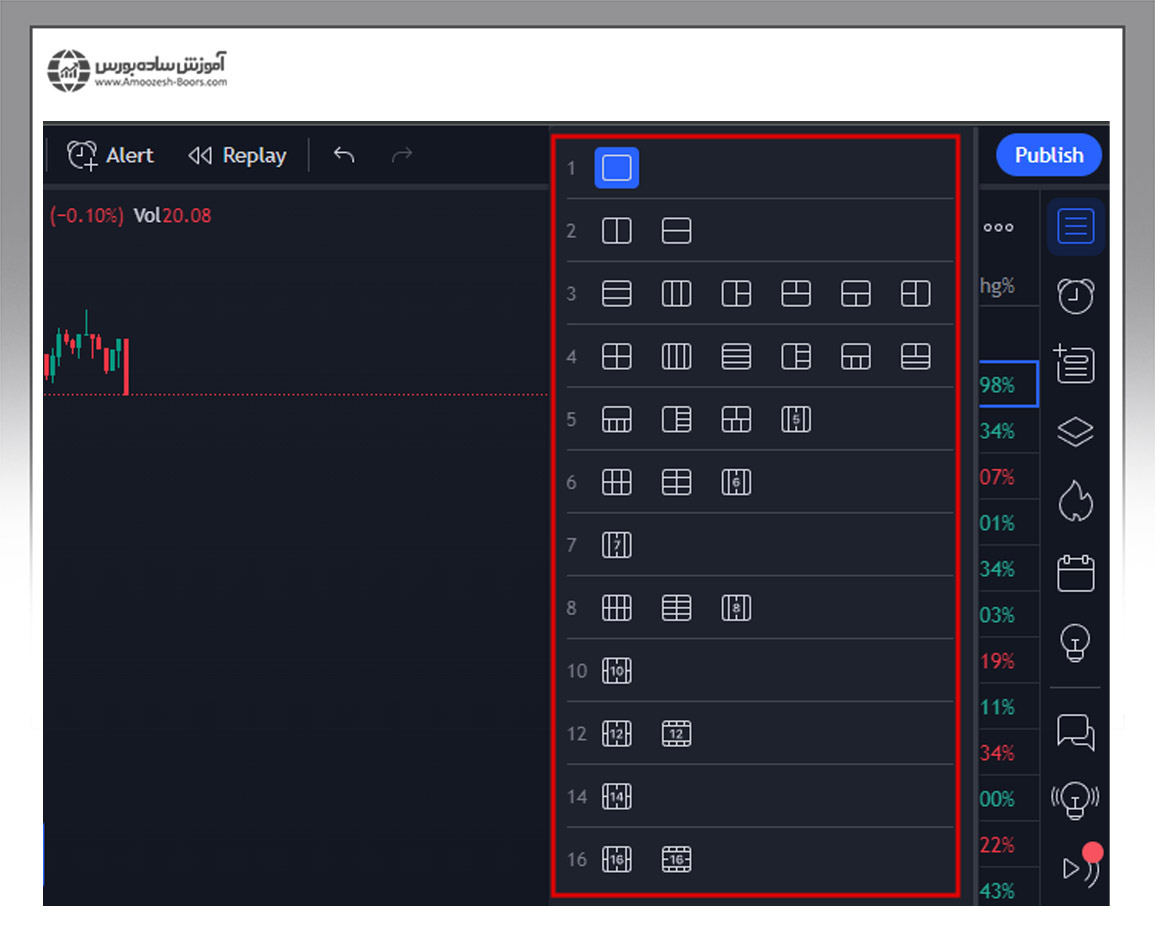Select the single-chart layout option
The width and height of the screenshot is (1155, 950).
(x=616, y=168)
